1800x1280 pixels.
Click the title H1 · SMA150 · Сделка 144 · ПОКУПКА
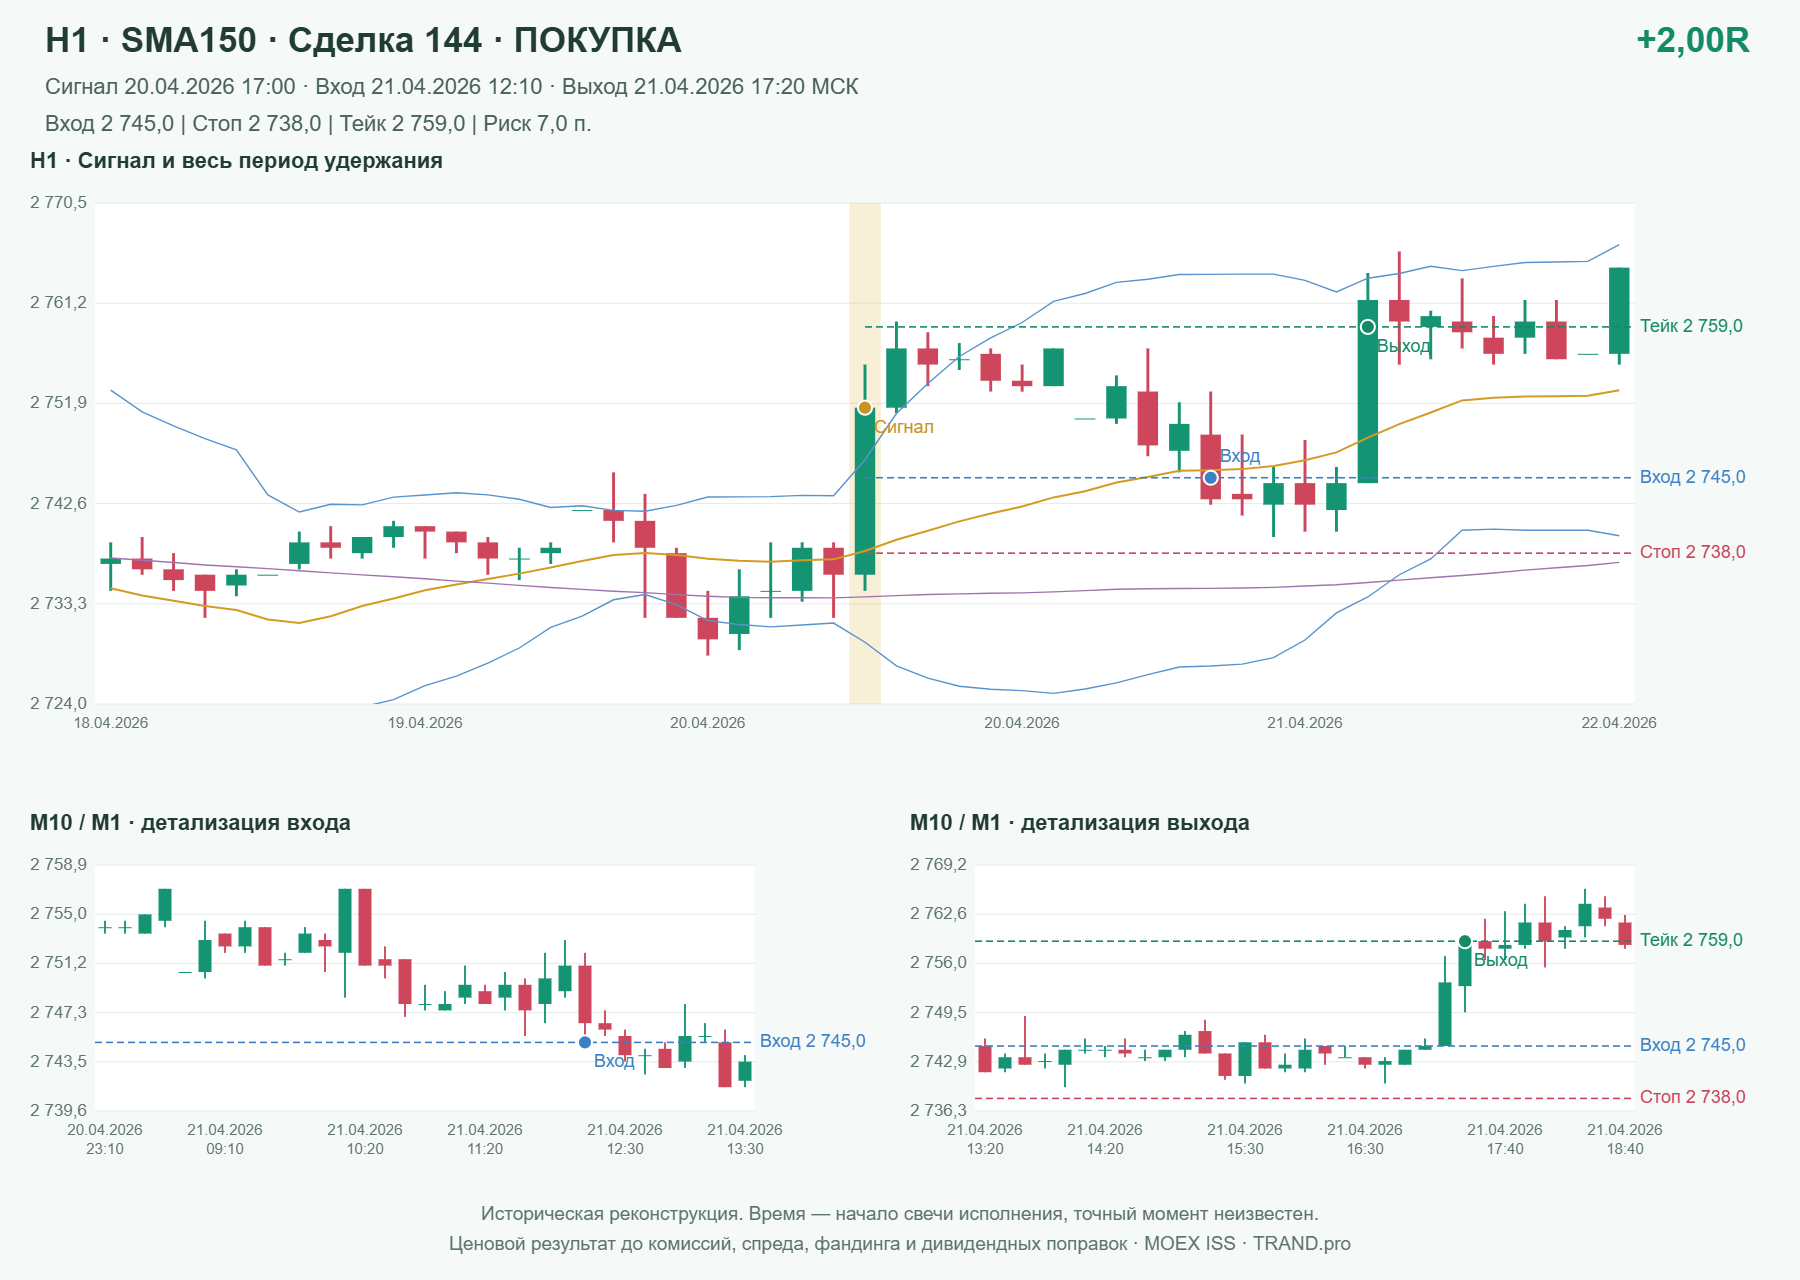pyautogui.click(x=363, y=40)
